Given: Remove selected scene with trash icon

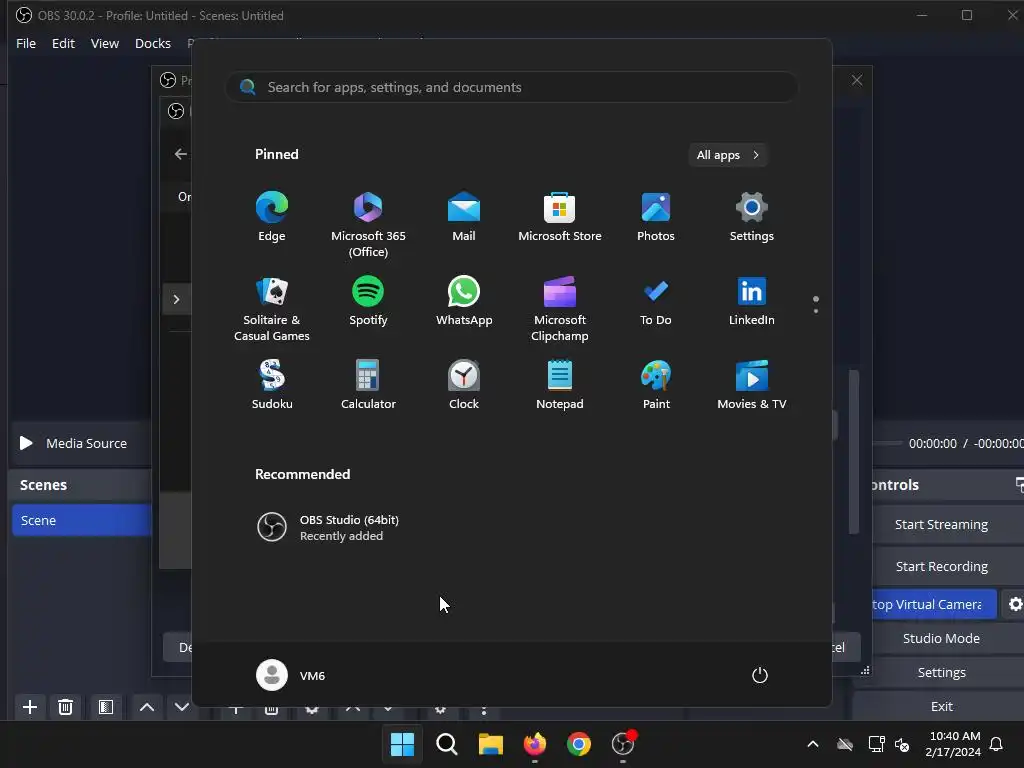Looking at the screenshot, I should point(65,707).
